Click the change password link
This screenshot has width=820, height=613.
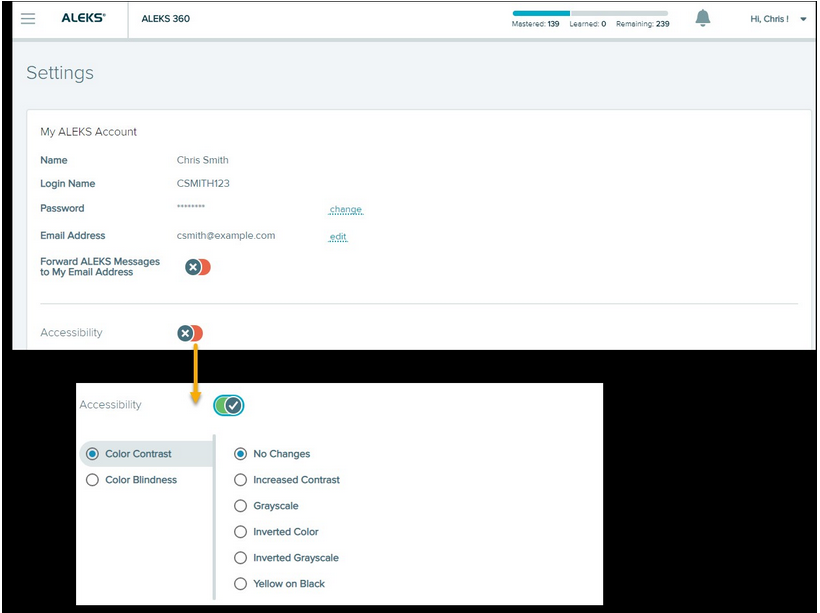click(x=346, y=210)
